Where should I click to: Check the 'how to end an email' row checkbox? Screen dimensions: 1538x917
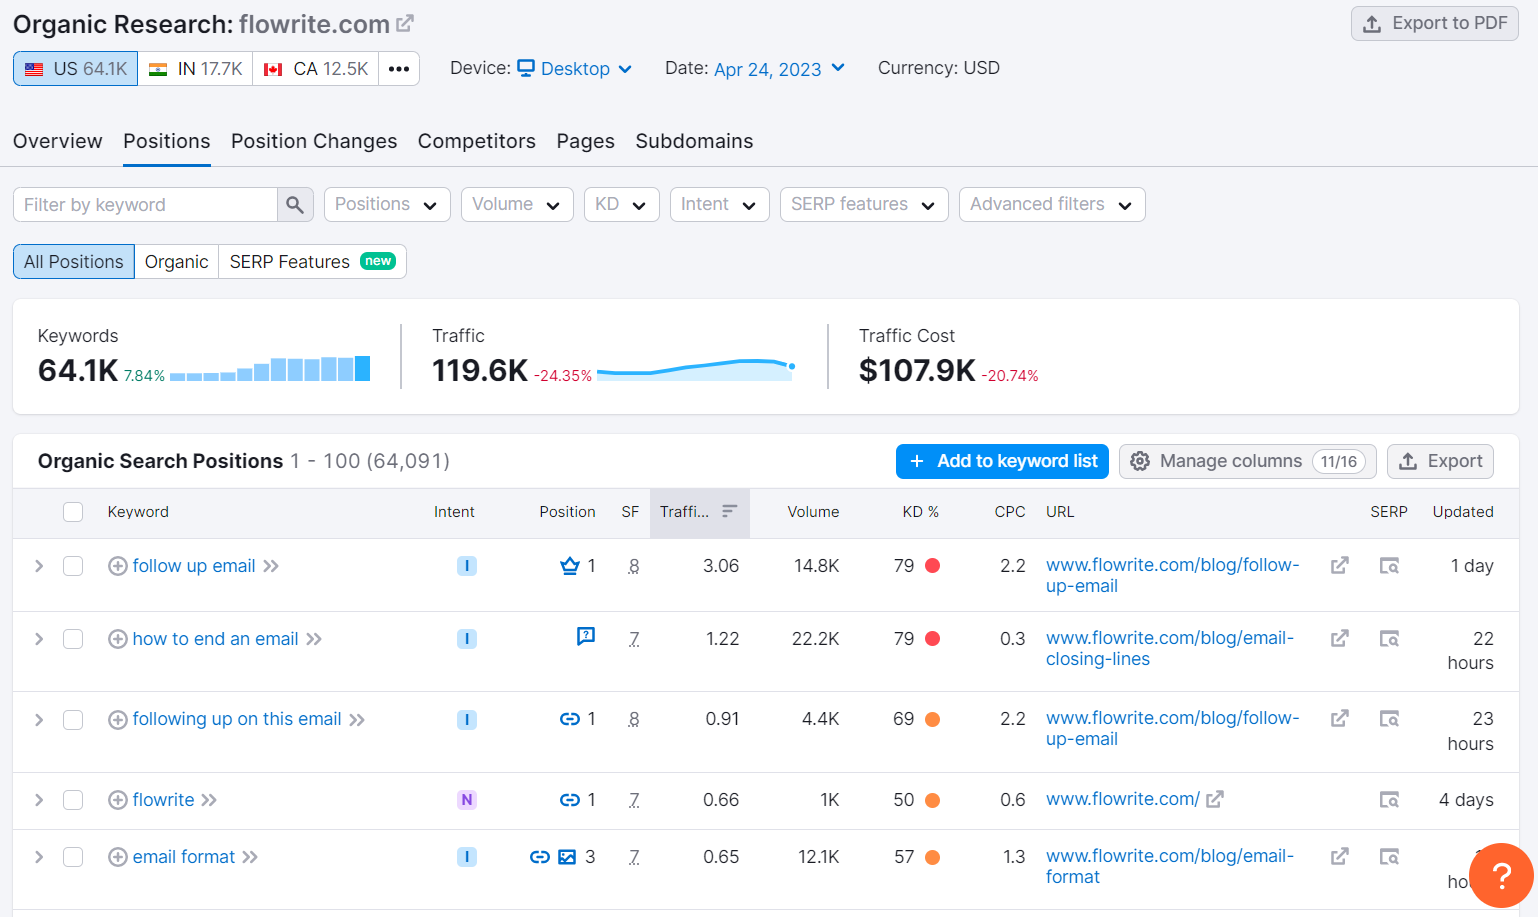73,639
